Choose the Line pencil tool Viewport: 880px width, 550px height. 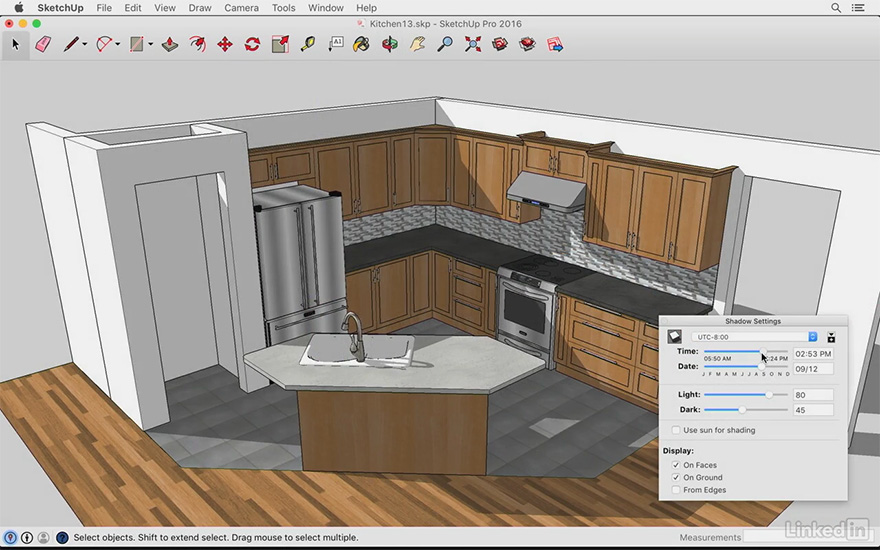[x=71, y=44]
